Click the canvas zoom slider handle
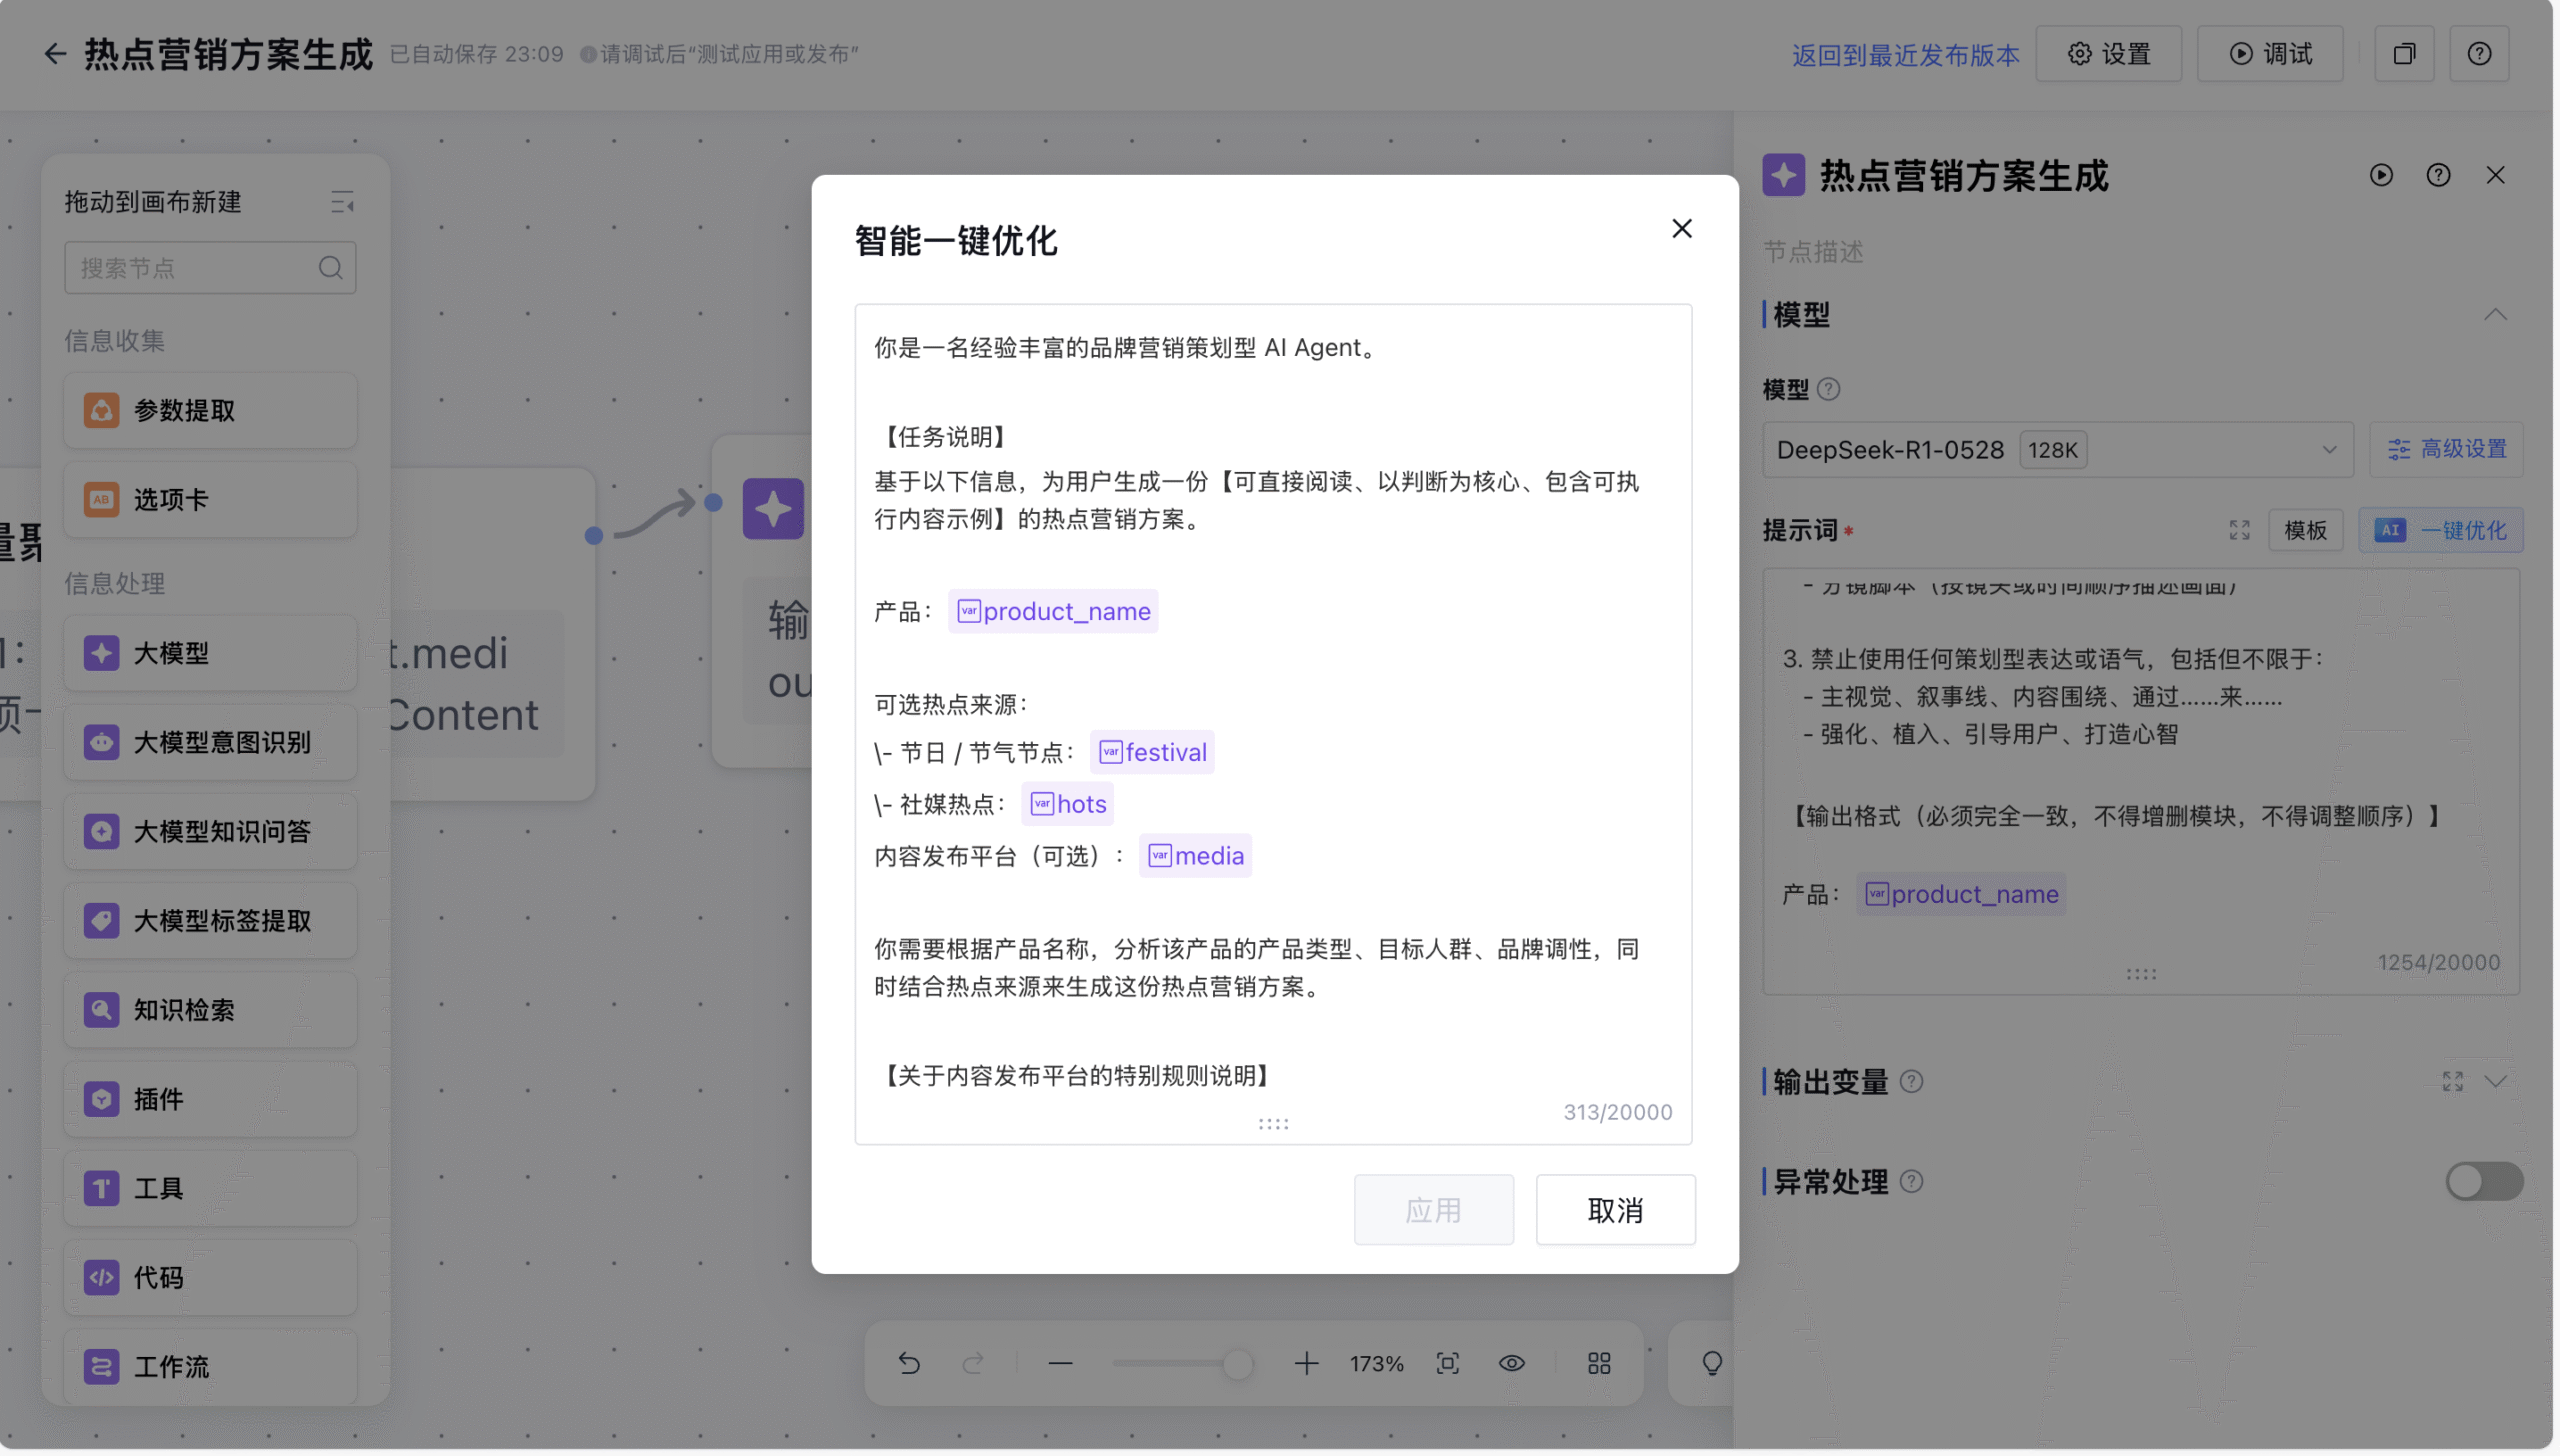 click(x=1237, y=1363)
